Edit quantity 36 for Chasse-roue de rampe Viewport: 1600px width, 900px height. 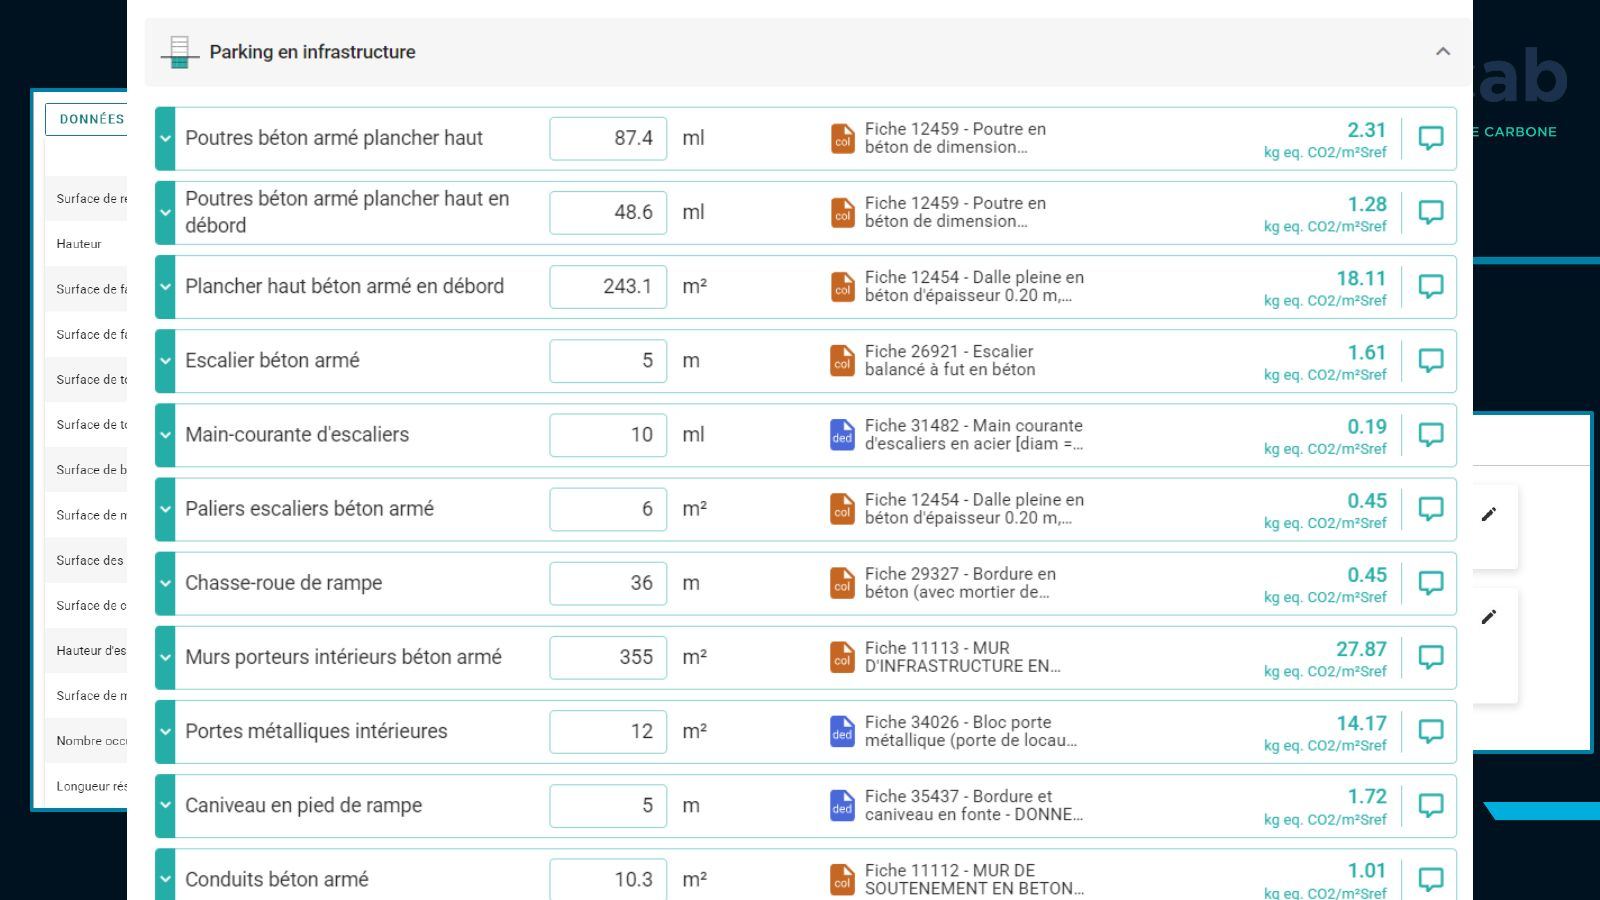click(608, 583)
